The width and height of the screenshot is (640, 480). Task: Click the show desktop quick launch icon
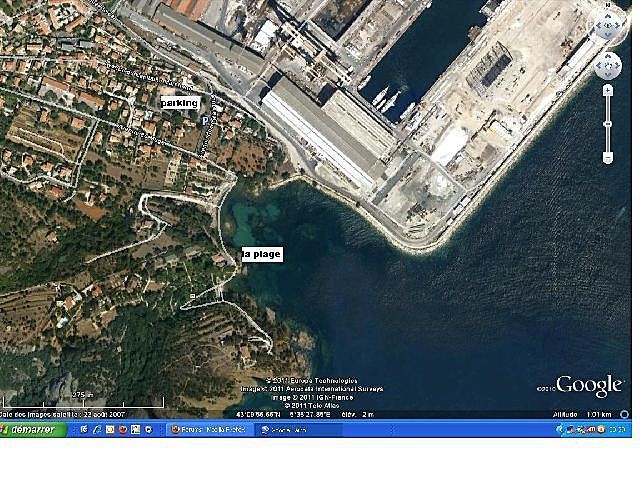coord(84,429)
